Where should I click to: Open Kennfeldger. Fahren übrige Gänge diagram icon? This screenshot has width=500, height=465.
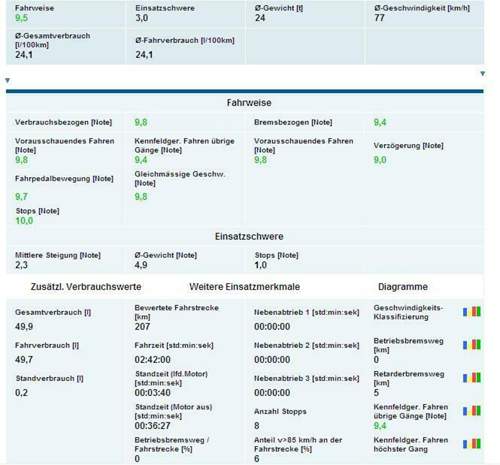click(472, 411)
